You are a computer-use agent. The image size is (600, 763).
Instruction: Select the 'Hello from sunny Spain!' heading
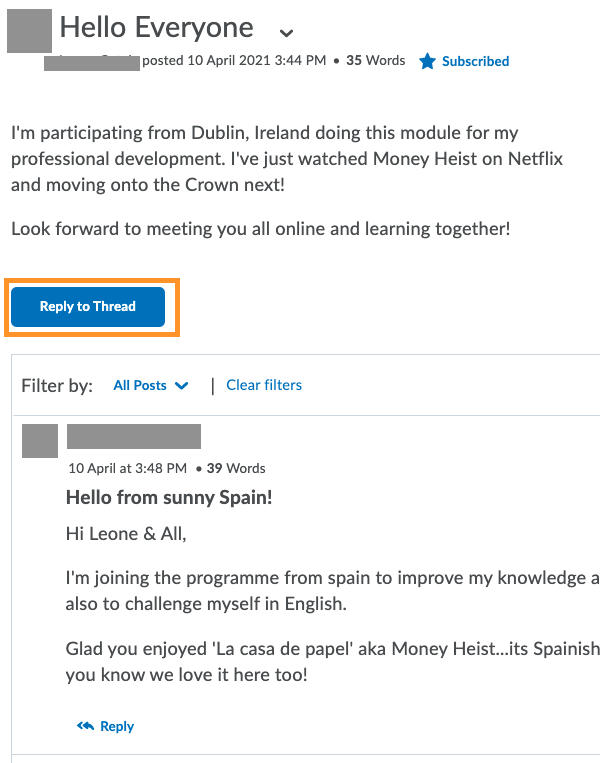169,497
